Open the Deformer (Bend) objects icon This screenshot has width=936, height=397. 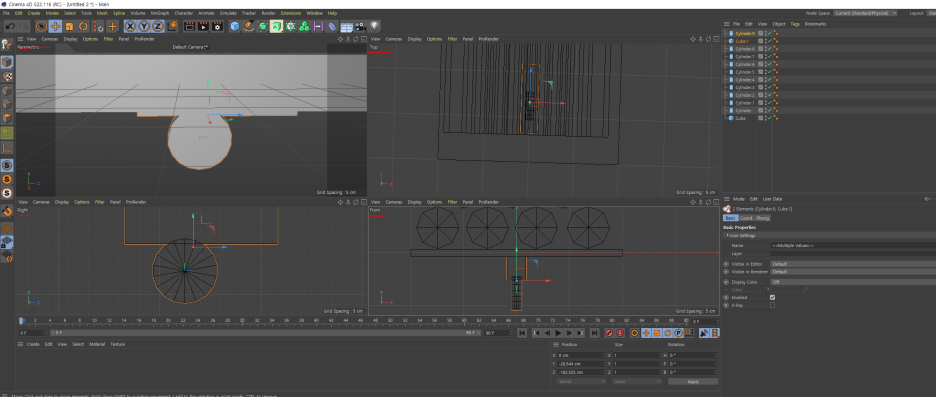(x=332, y=26)
